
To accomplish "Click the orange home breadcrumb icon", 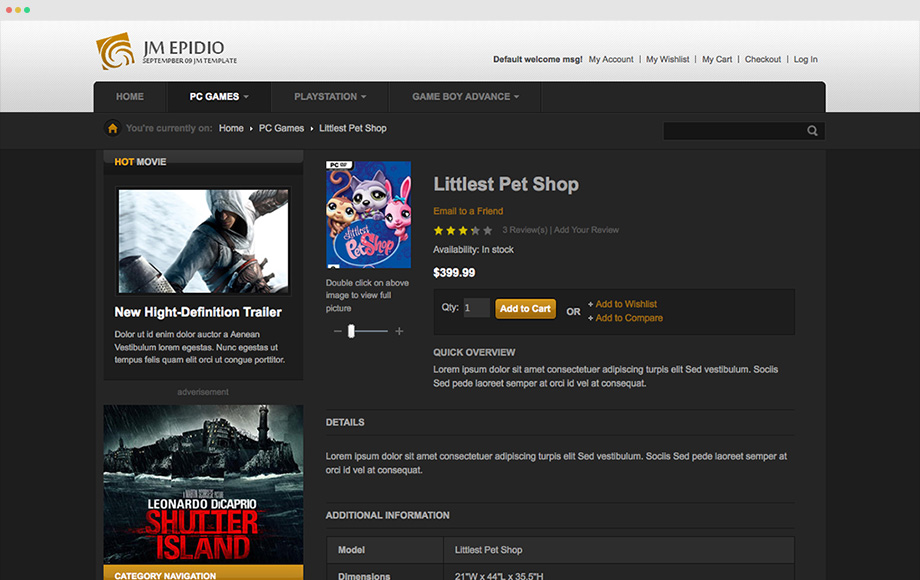I will pyautogui.click(x=113, y=128).
